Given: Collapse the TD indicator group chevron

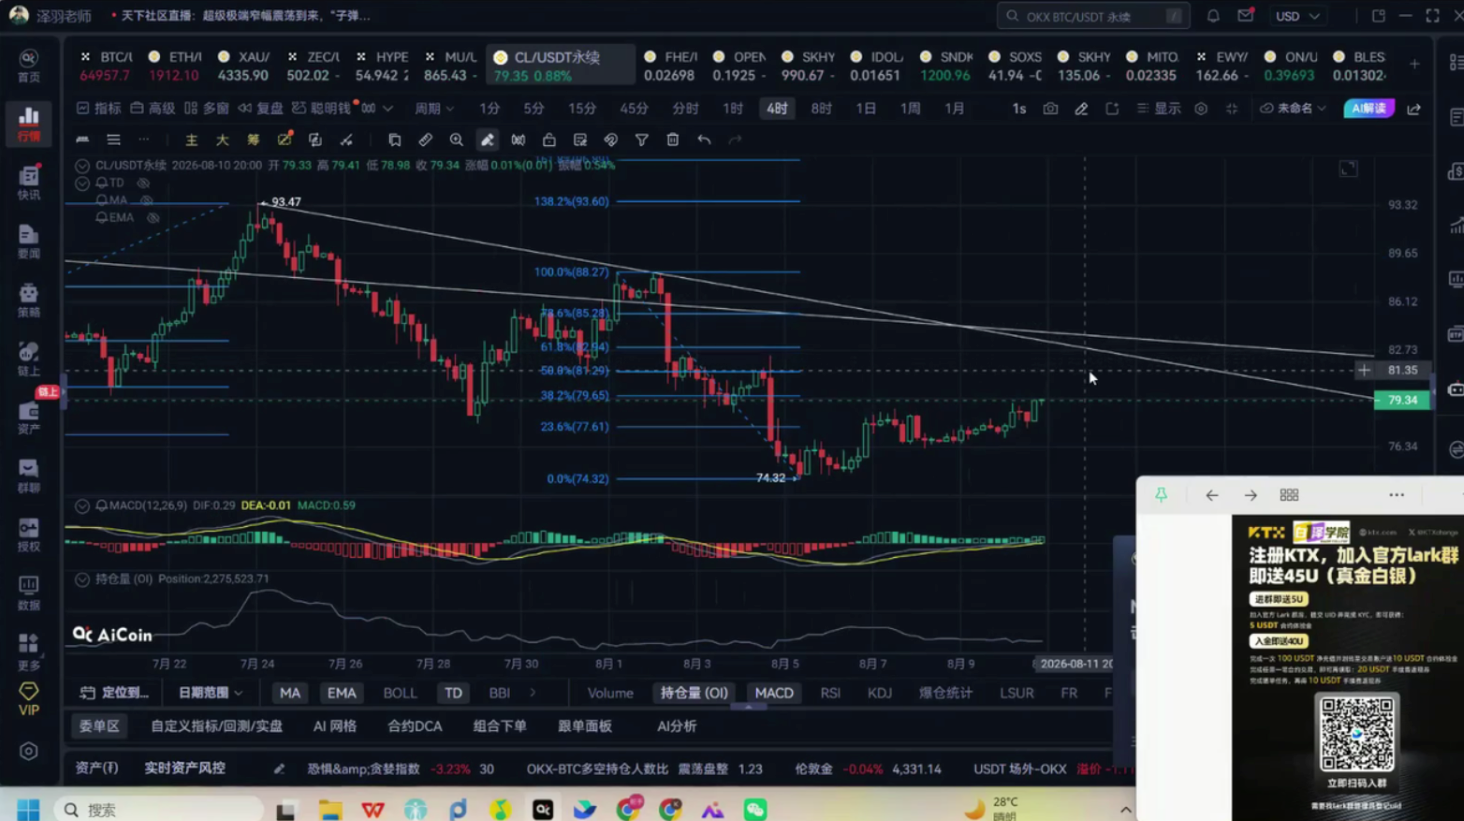Looking at the screenshot, I should coord(82,183).
